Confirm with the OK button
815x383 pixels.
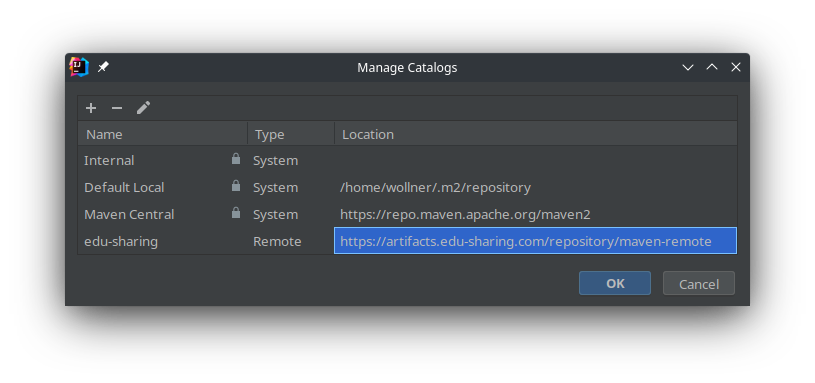point(615,283)
